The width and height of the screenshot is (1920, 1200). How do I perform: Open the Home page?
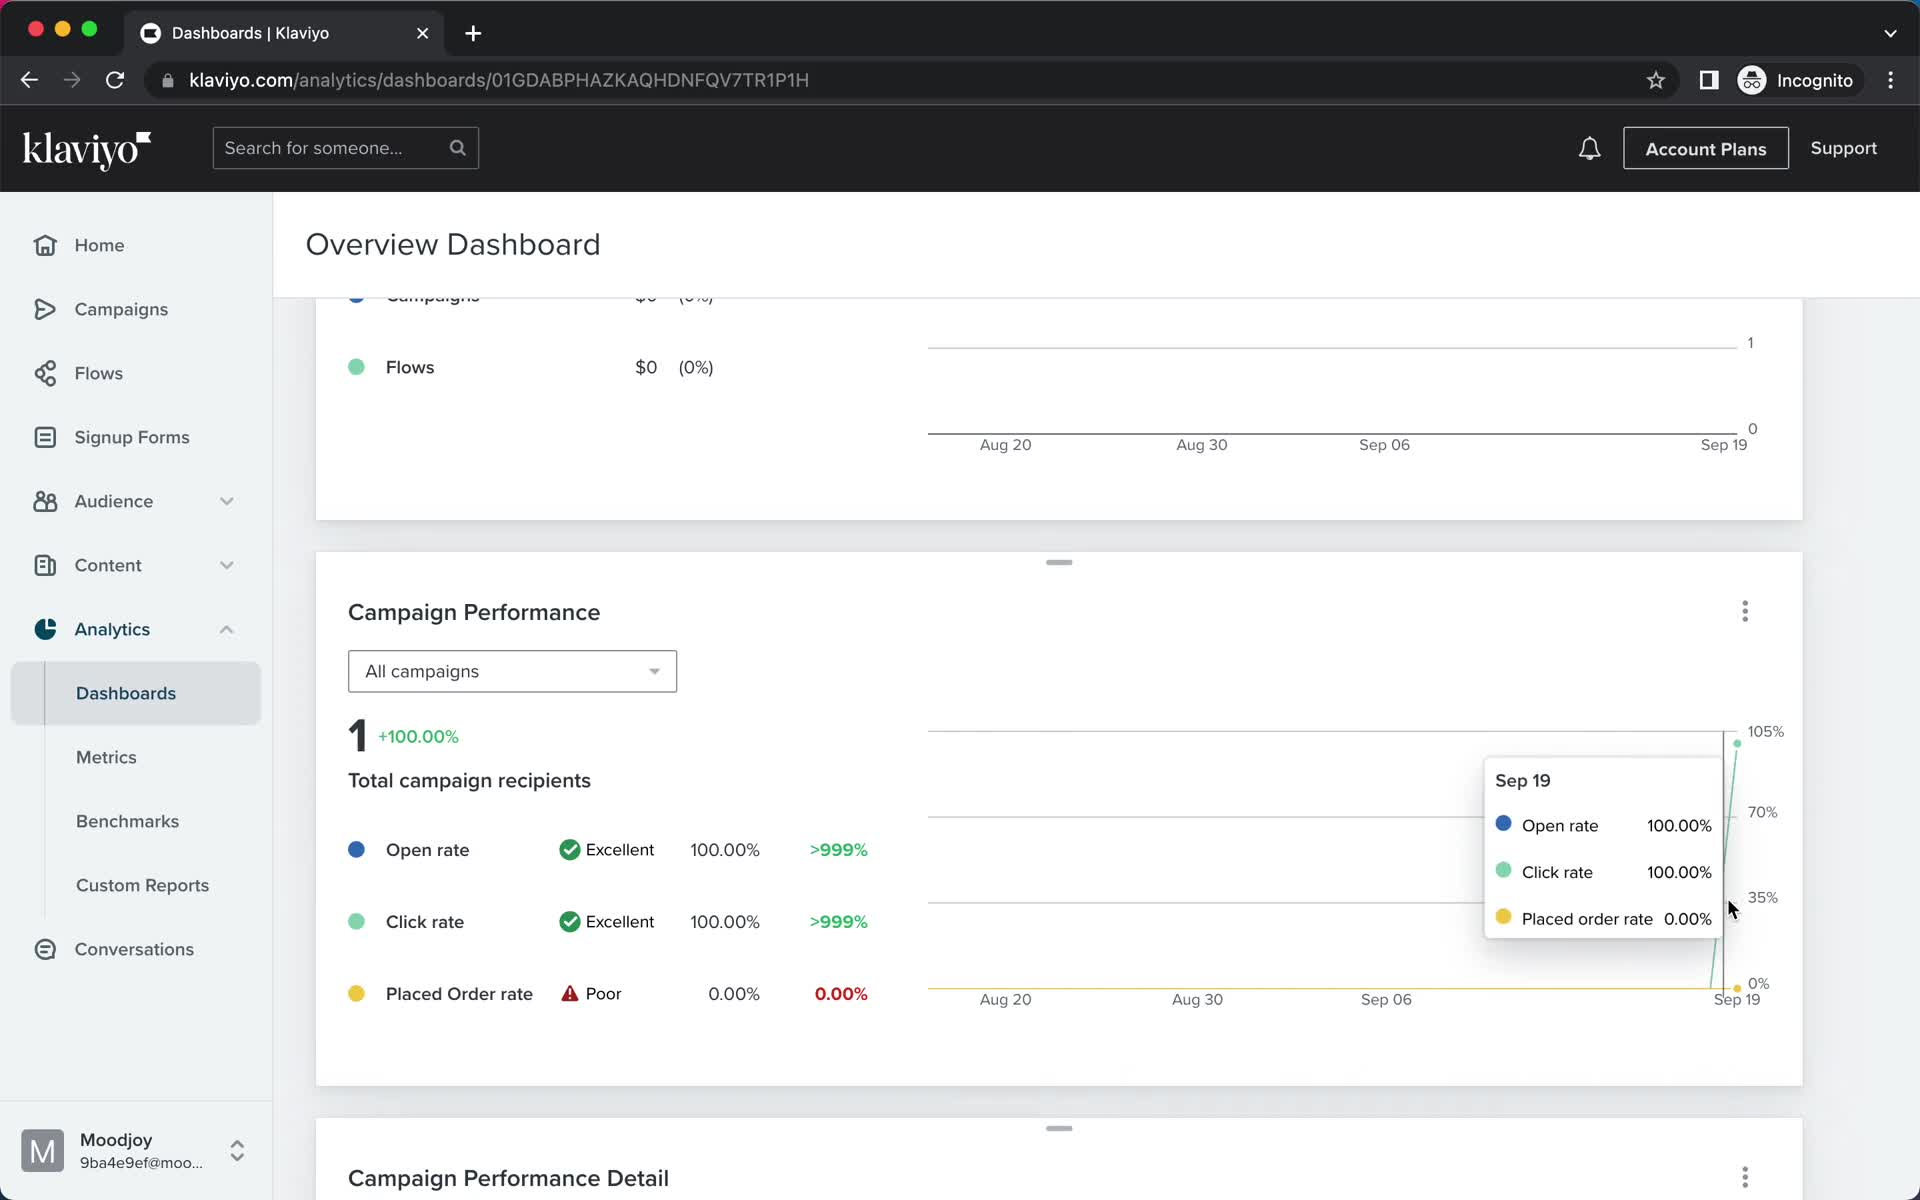[99, 245]
